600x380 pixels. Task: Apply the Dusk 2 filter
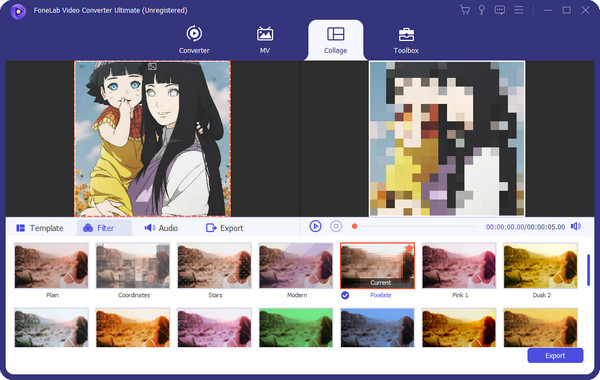[x=540, y=265]
